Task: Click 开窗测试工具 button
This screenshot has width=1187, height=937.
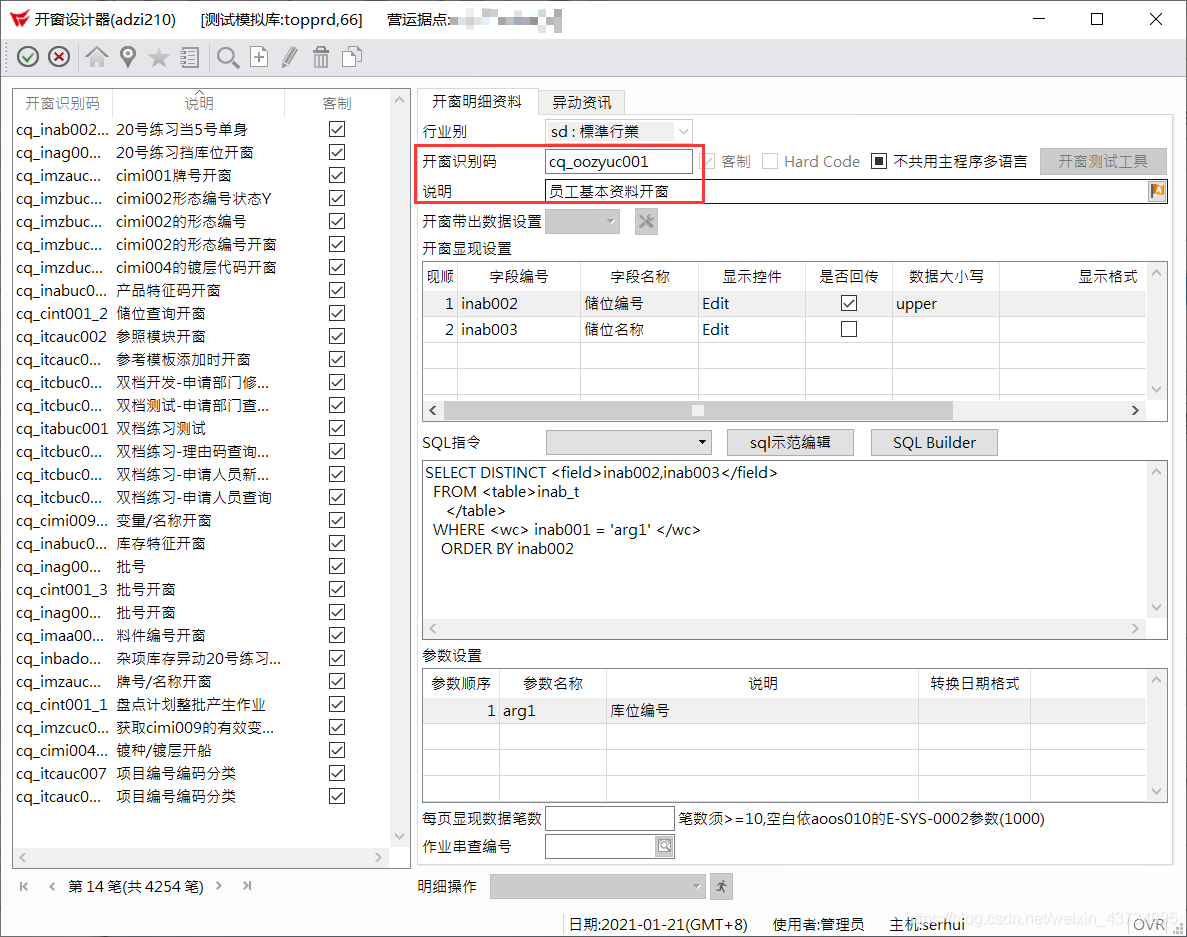Action: (x=1103, y=161)
